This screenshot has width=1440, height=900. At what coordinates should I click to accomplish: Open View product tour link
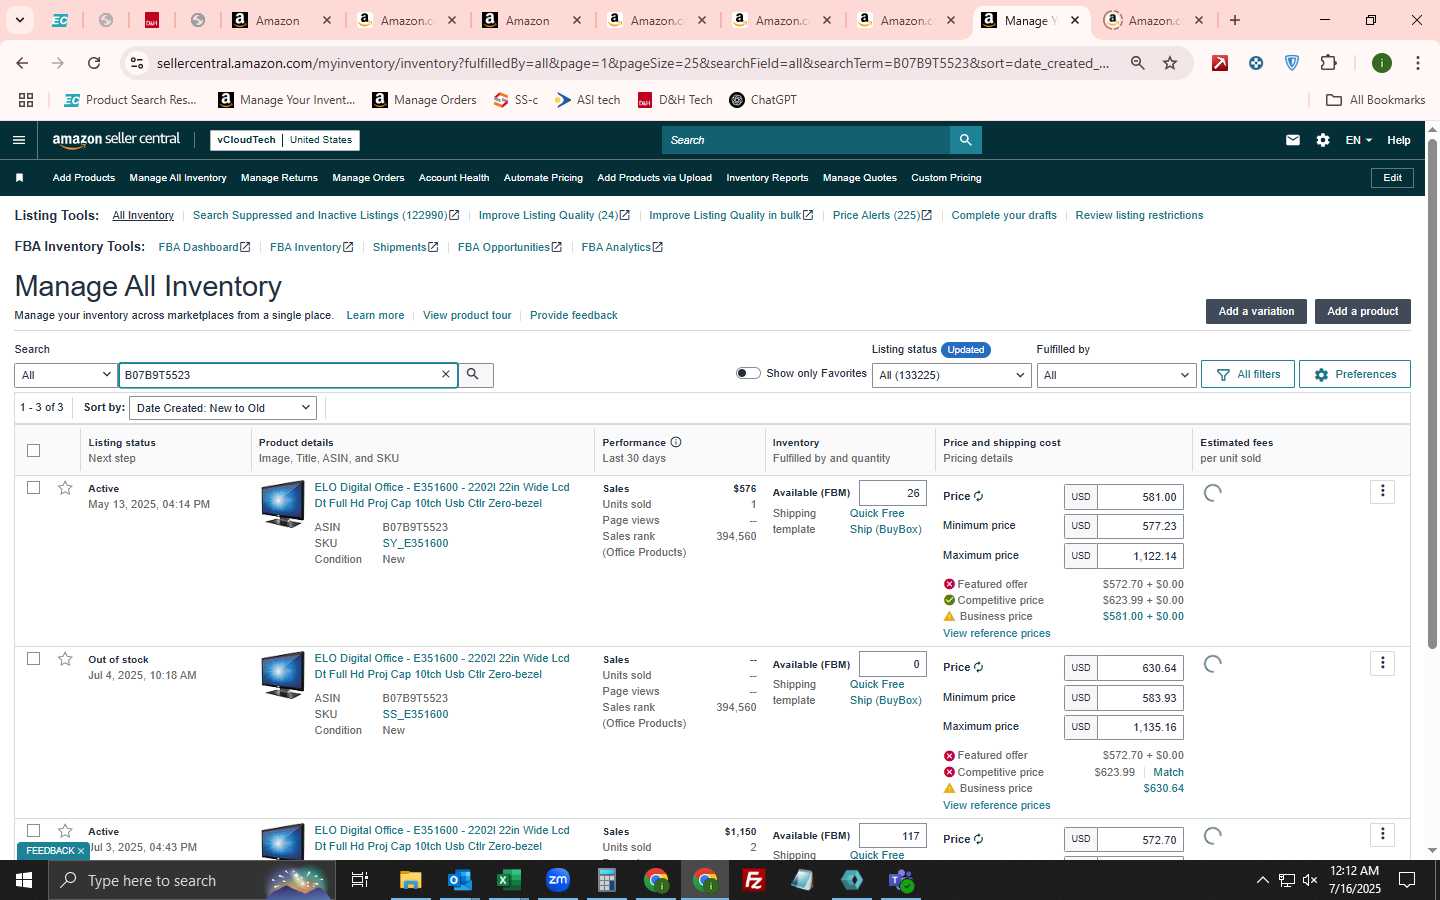pyautogui.click(x=467, y=315)
